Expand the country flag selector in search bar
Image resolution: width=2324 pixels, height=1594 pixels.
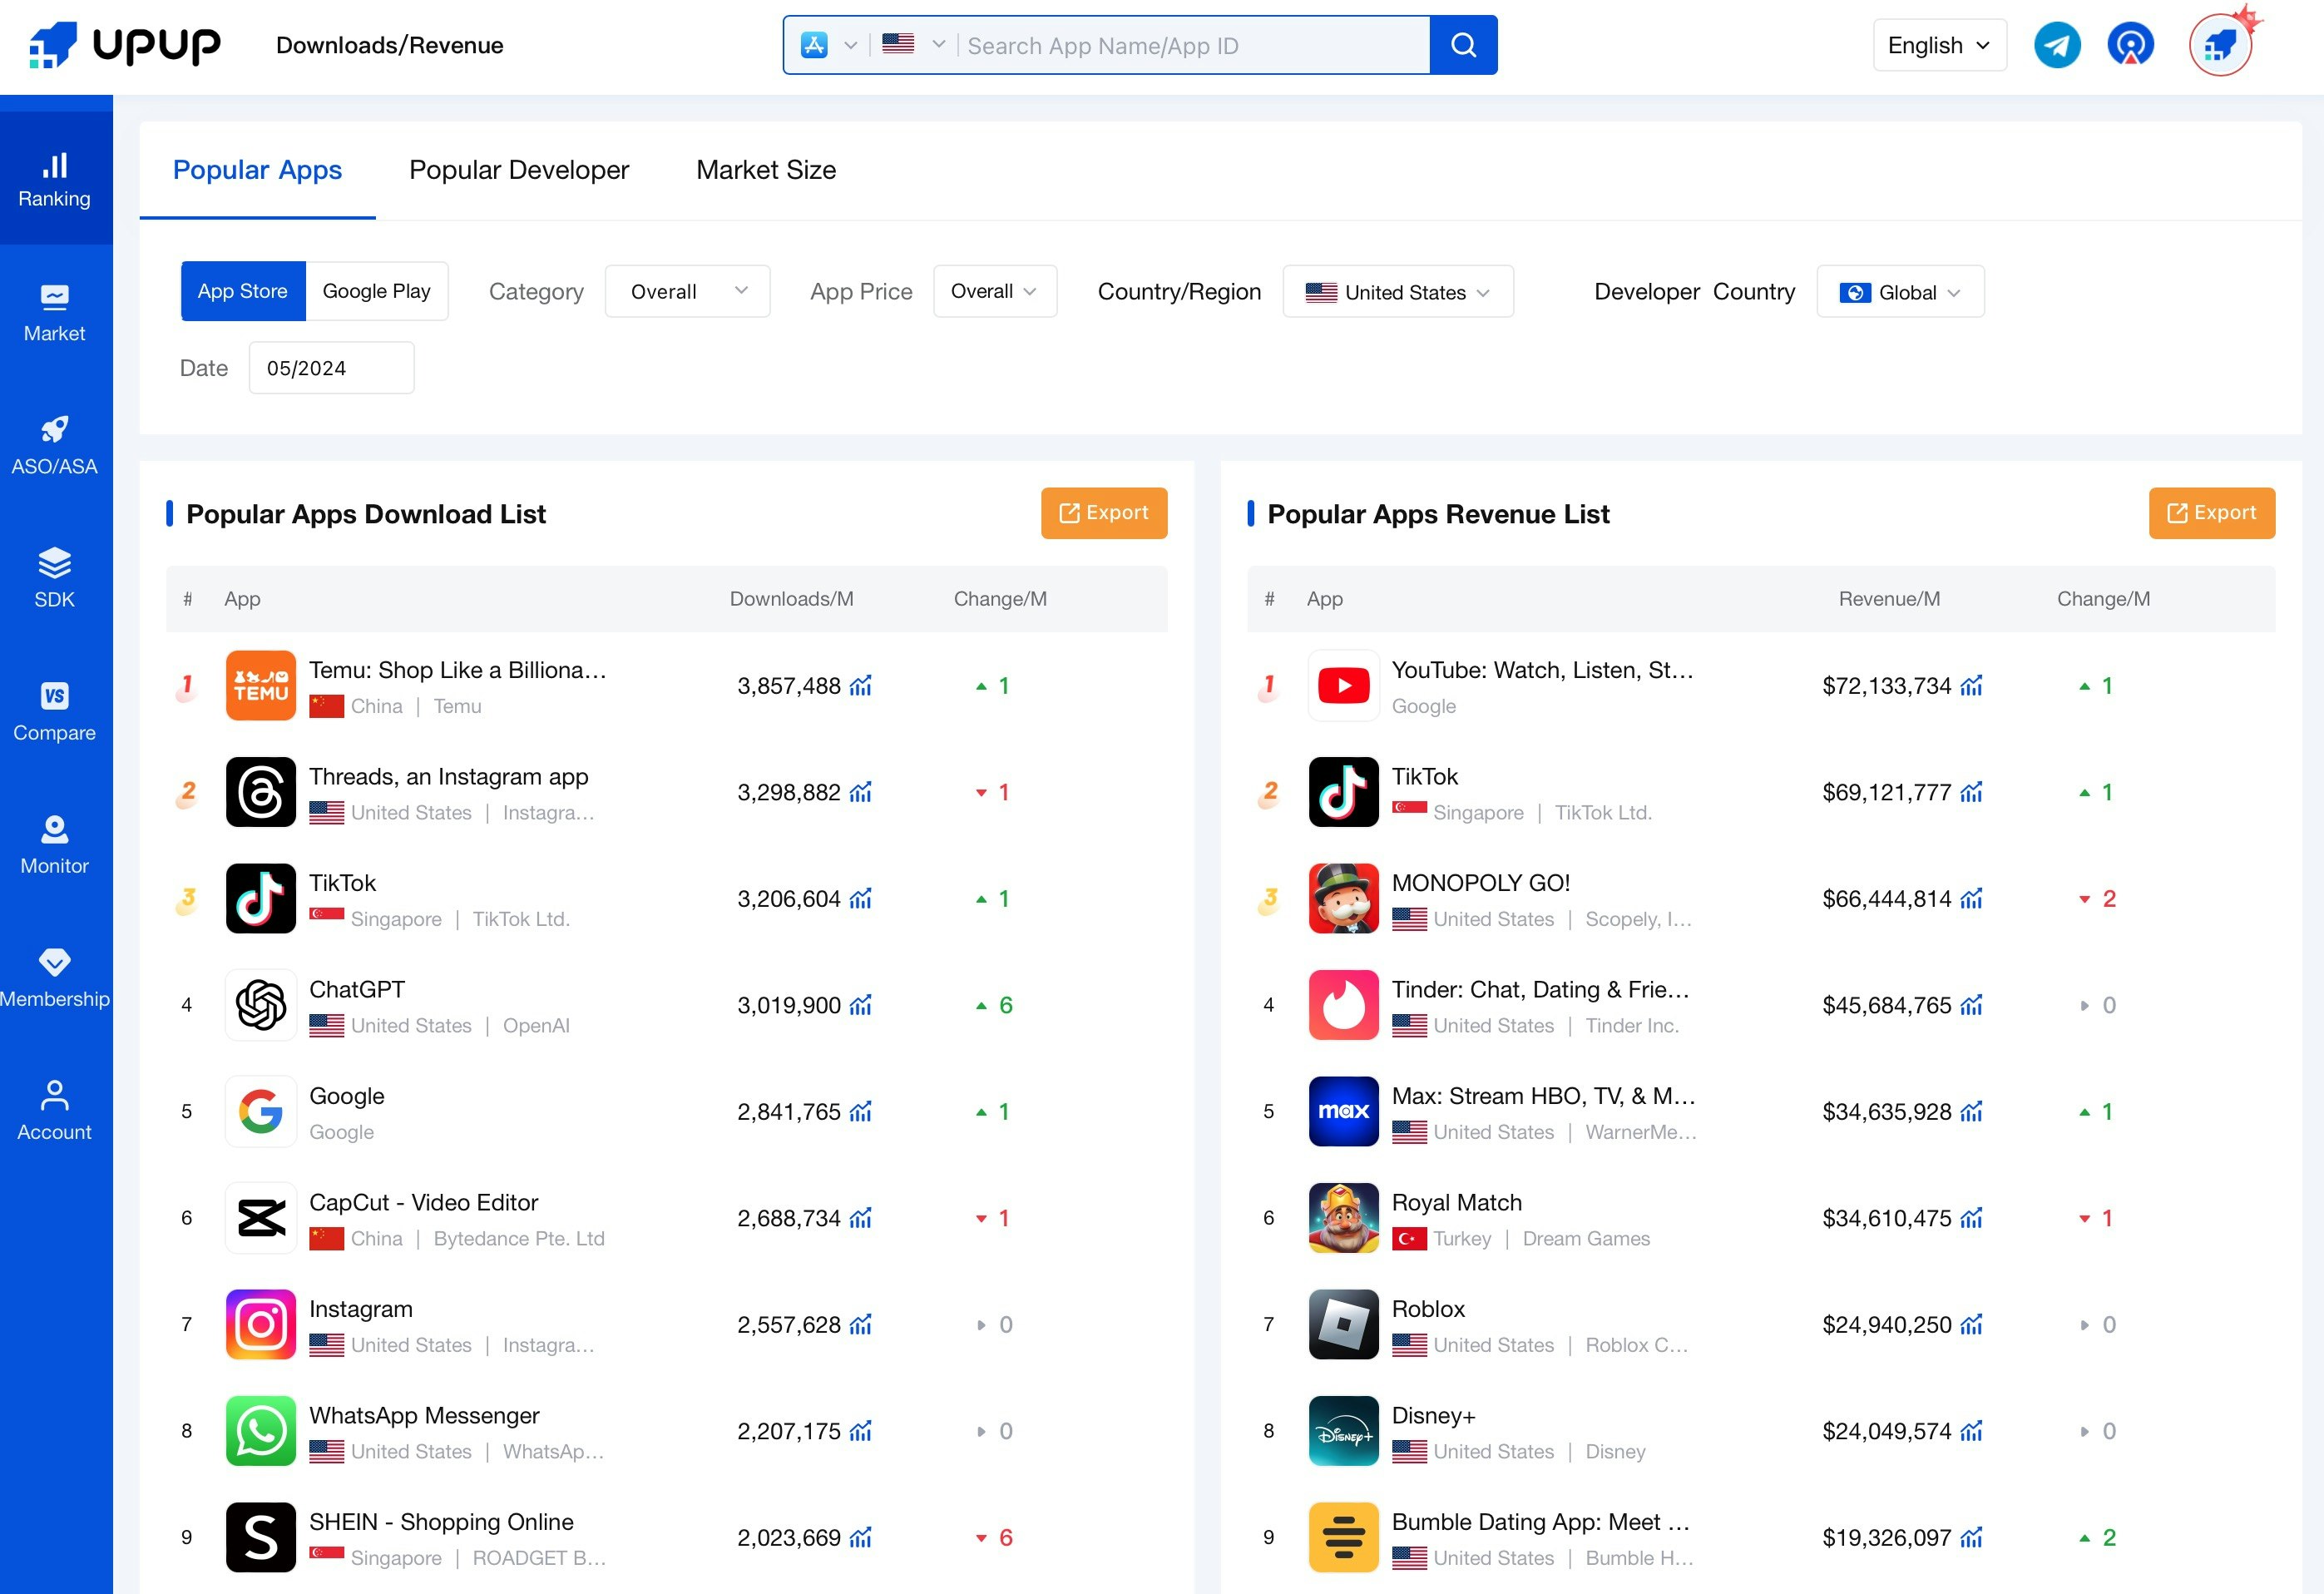[x=914, y=45]
